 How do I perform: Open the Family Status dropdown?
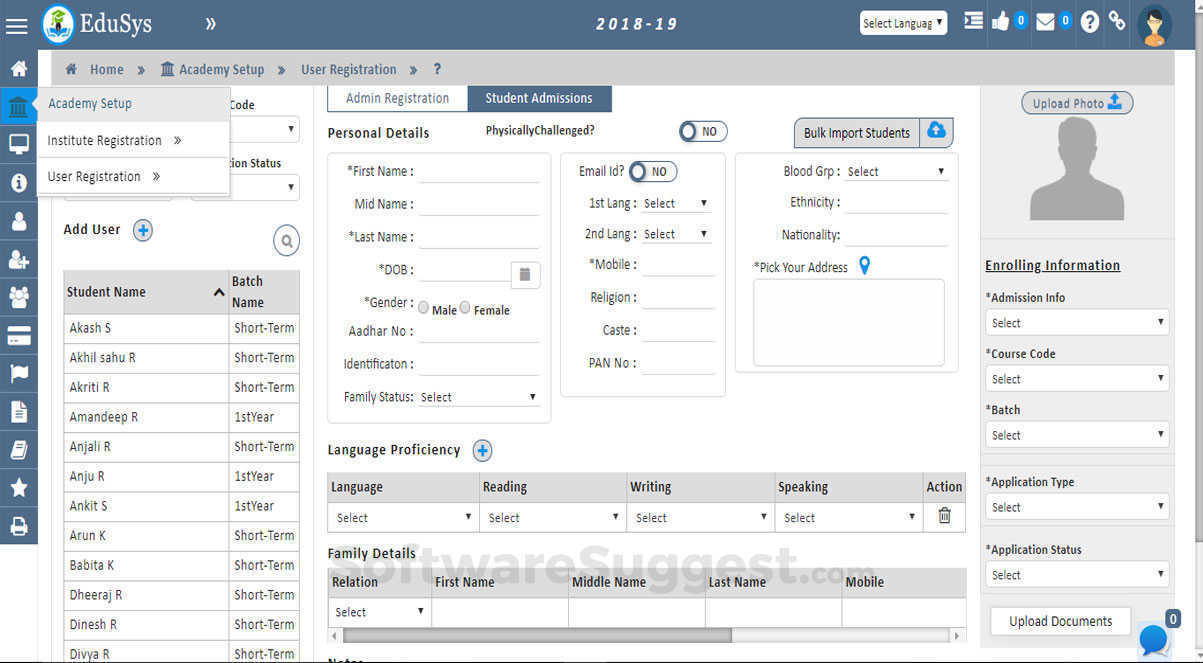coord(479,397)
